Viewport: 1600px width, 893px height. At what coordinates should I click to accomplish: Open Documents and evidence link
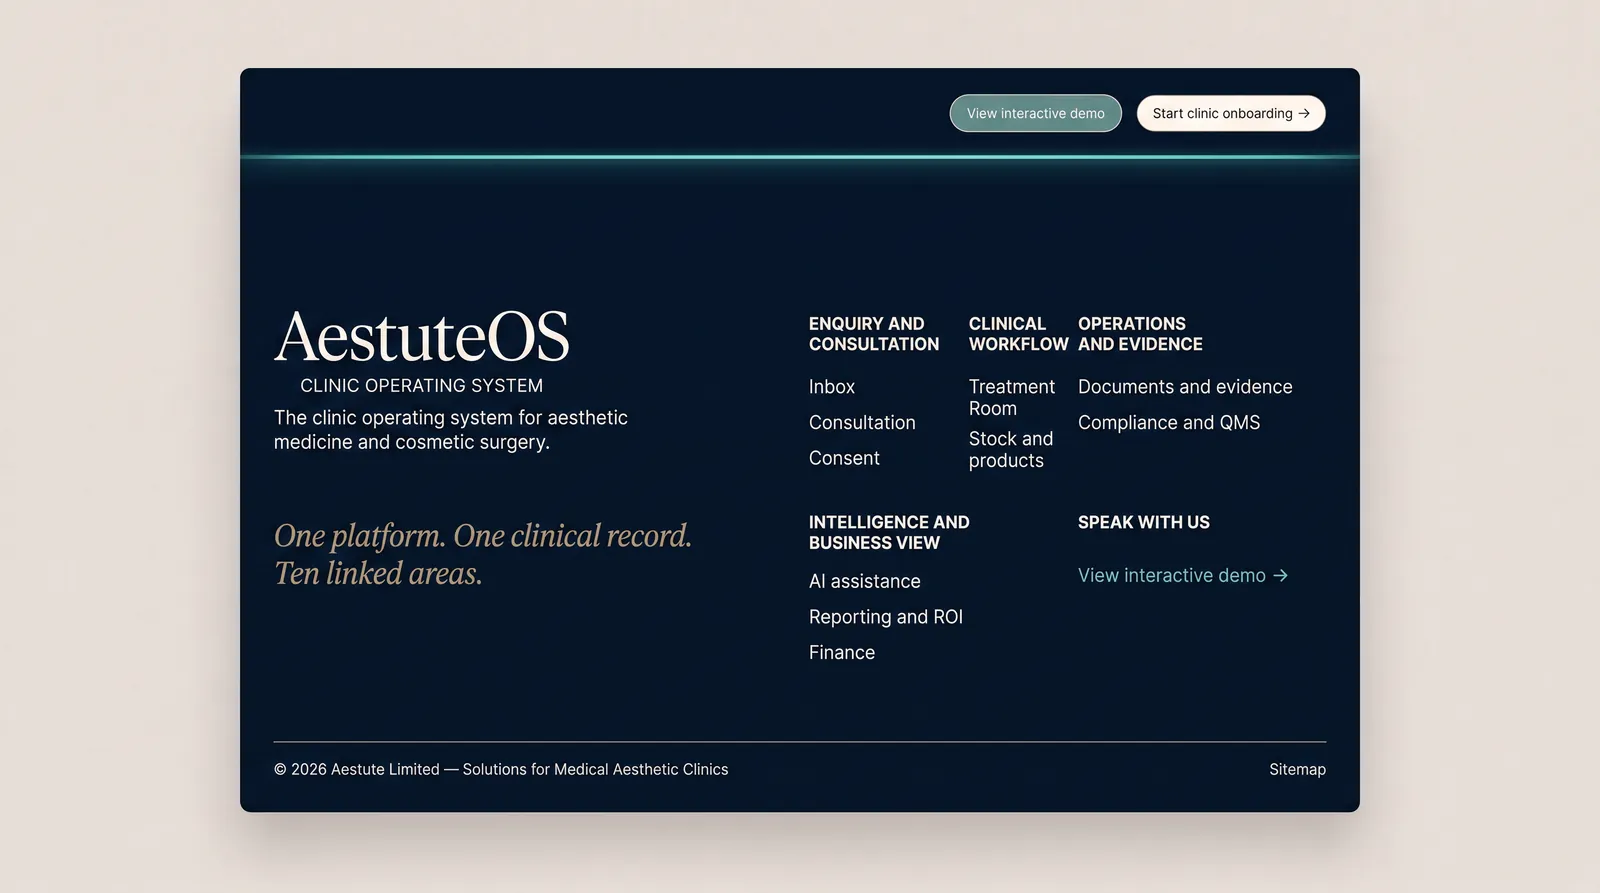pyautogui.click(x=1185, y=387)
